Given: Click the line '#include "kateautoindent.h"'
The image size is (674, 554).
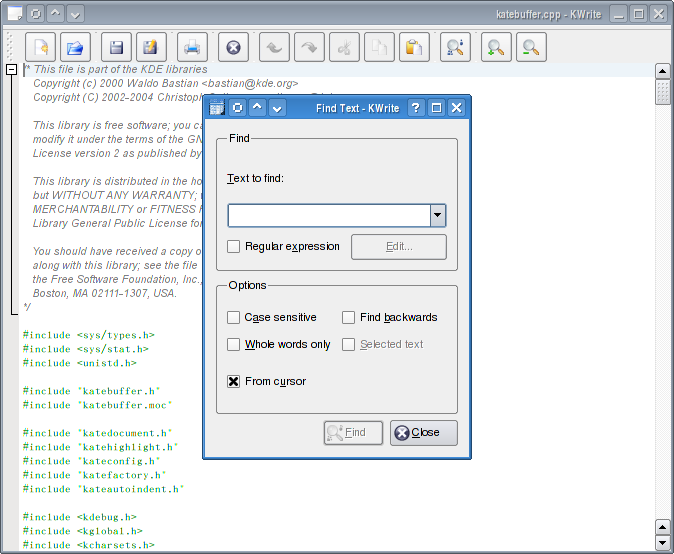Looking at the screenshot, I should coord(103,489).
